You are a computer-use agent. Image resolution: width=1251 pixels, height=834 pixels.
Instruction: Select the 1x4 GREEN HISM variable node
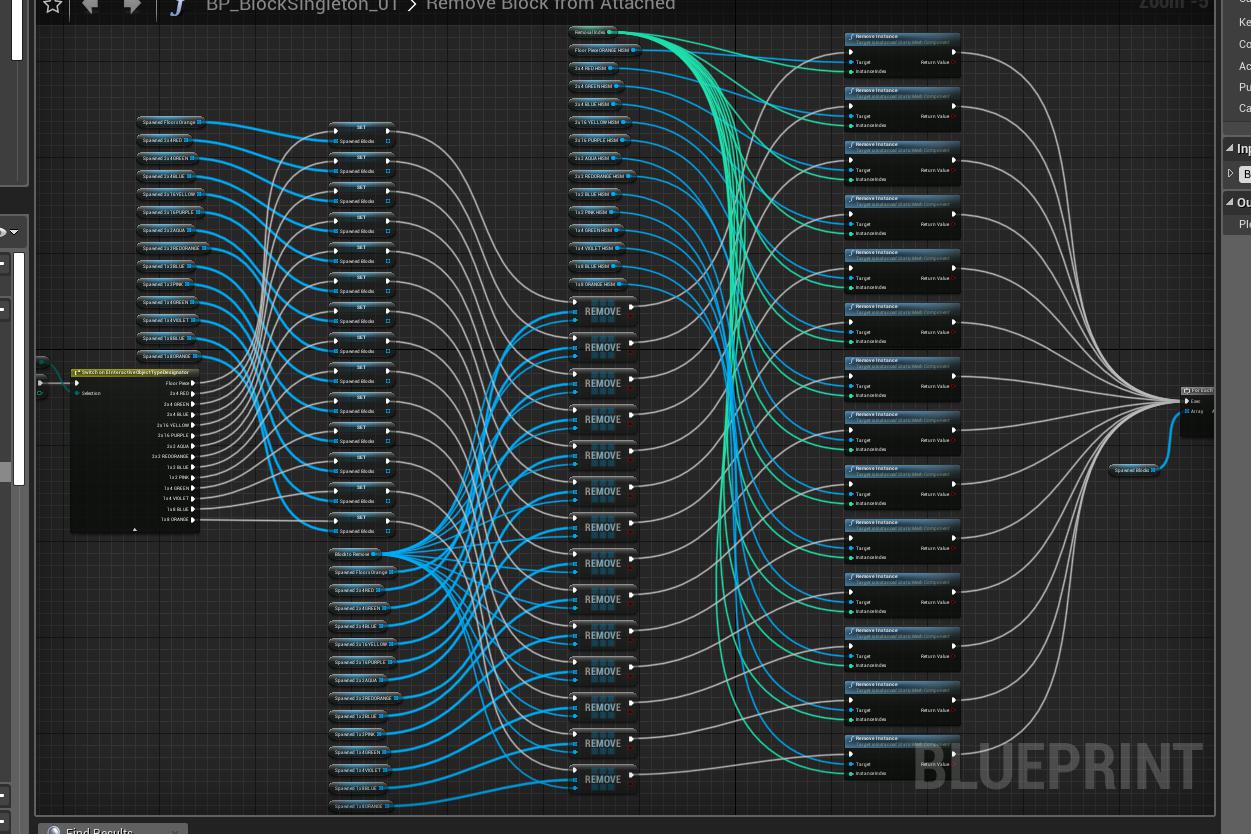pos(595,230)
